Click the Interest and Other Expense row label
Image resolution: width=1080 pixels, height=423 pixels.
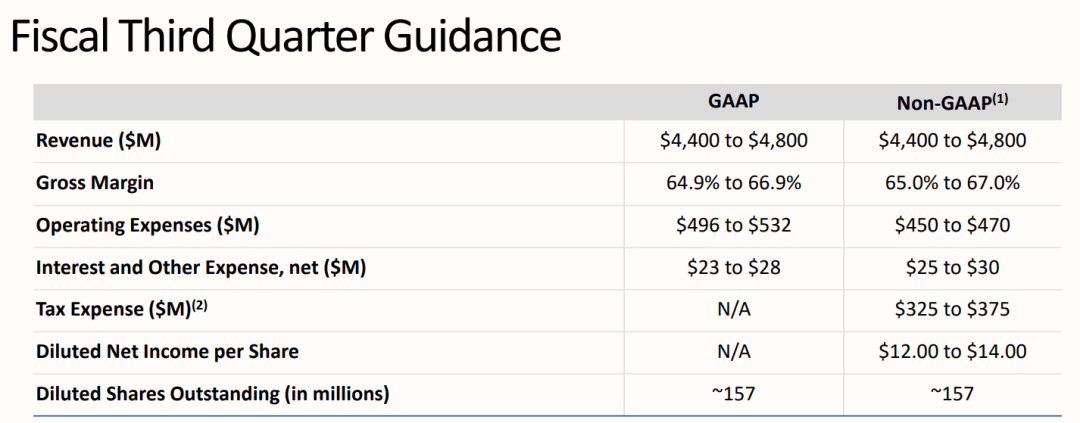pos(201,267)
